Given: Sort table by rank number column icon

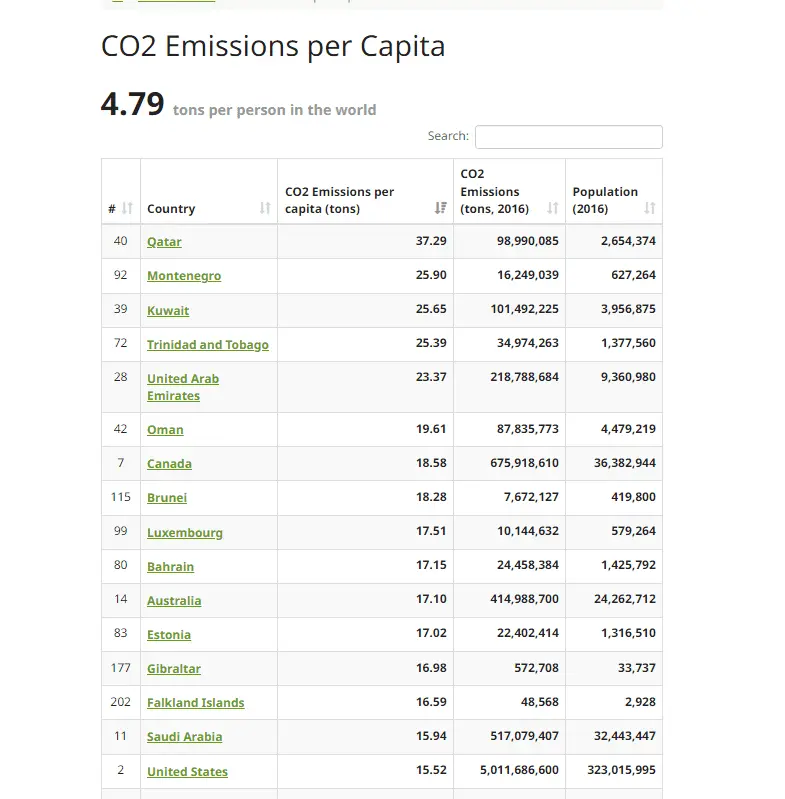Looking at the screenshot, I should 127,209.
